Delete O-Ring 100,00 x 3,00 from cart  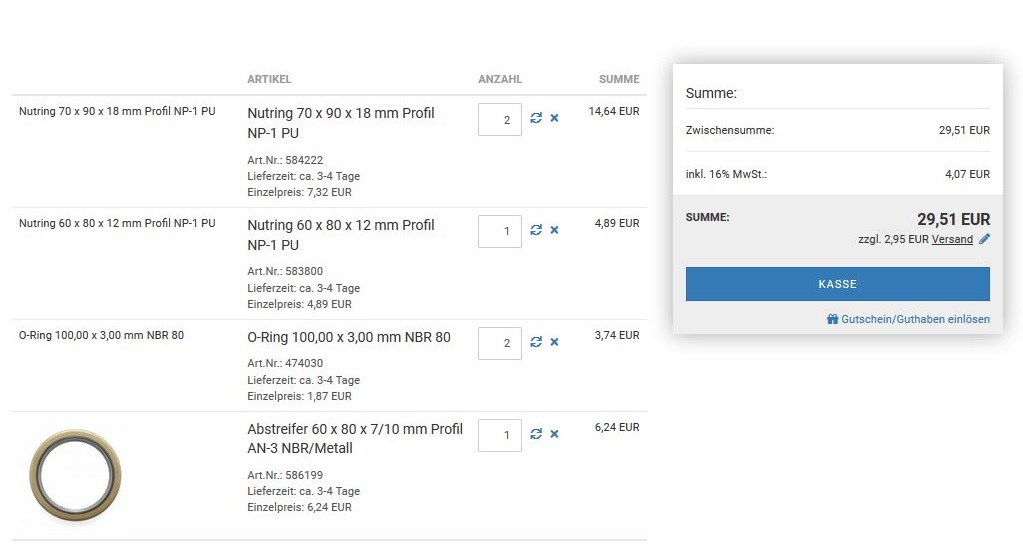point(554,342)
